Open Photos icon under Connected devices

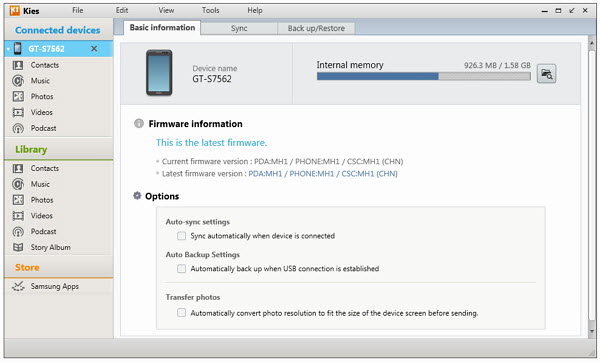18,96
